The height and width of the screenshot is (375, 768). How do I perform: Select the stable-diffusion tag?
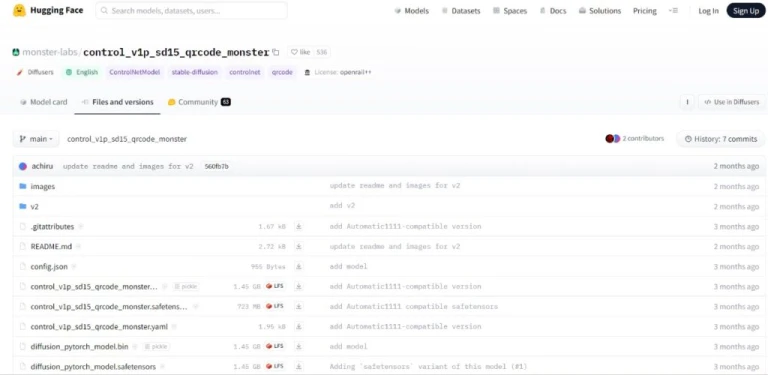point(194,72)
